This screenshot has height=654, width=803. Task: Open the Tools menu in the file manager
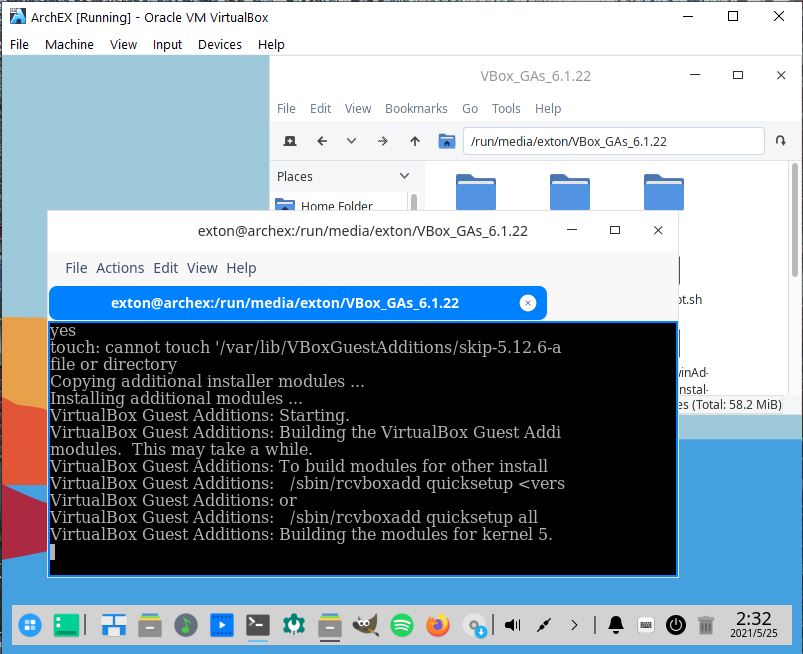pos(506,109)
